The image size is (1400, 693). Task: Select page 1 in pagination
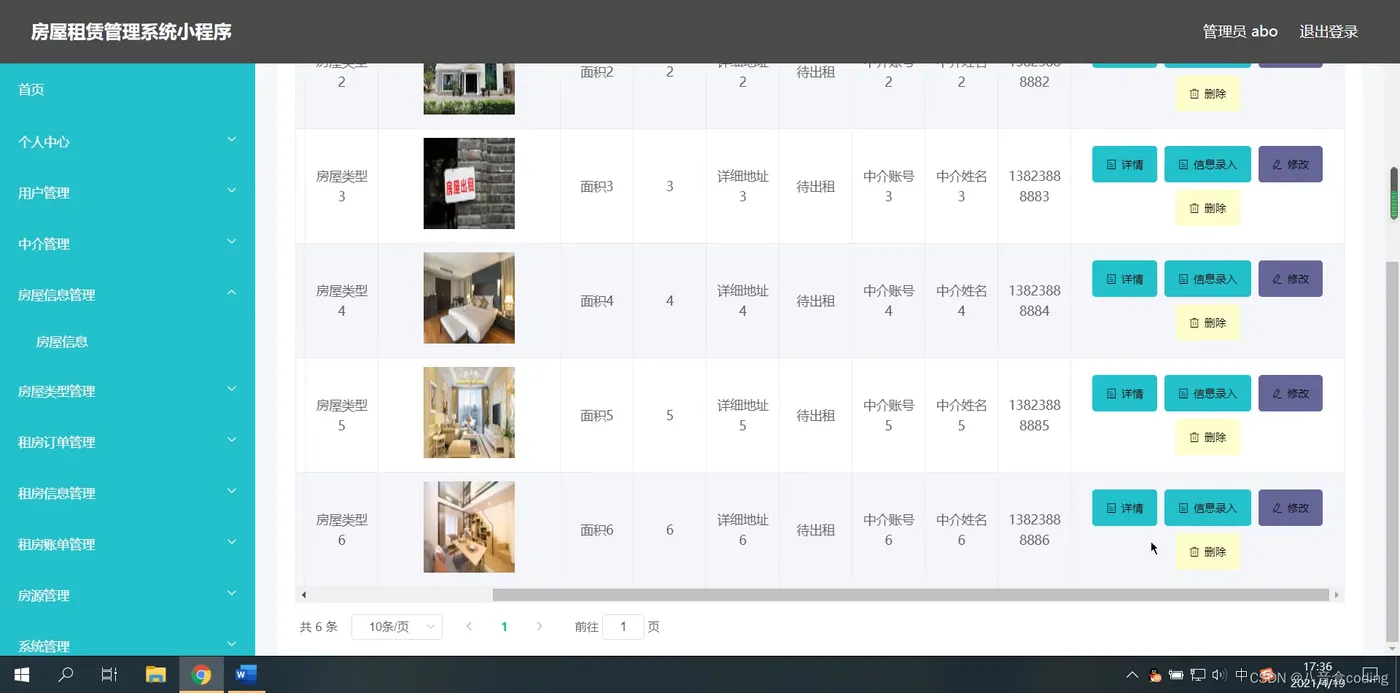click(x=504, y=627)
